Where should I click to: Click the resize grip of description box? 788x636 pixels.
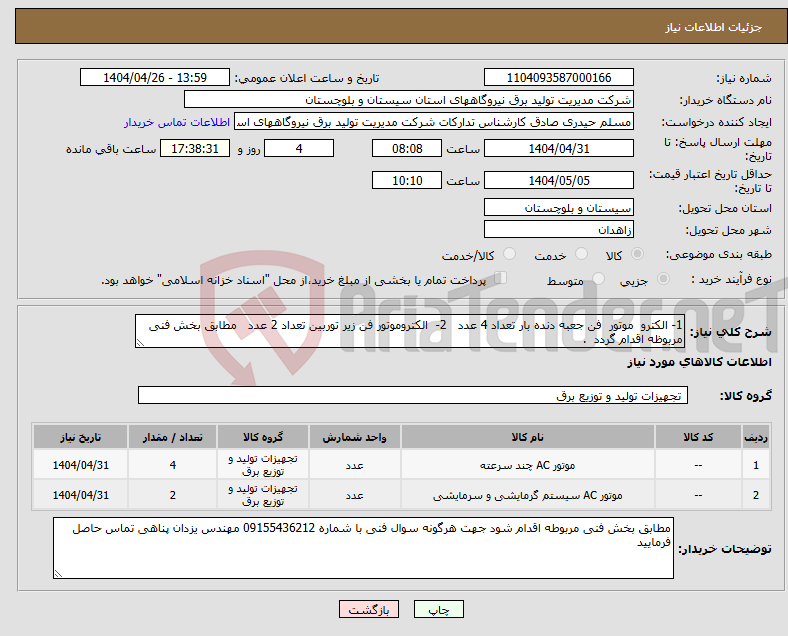point(140,343)
